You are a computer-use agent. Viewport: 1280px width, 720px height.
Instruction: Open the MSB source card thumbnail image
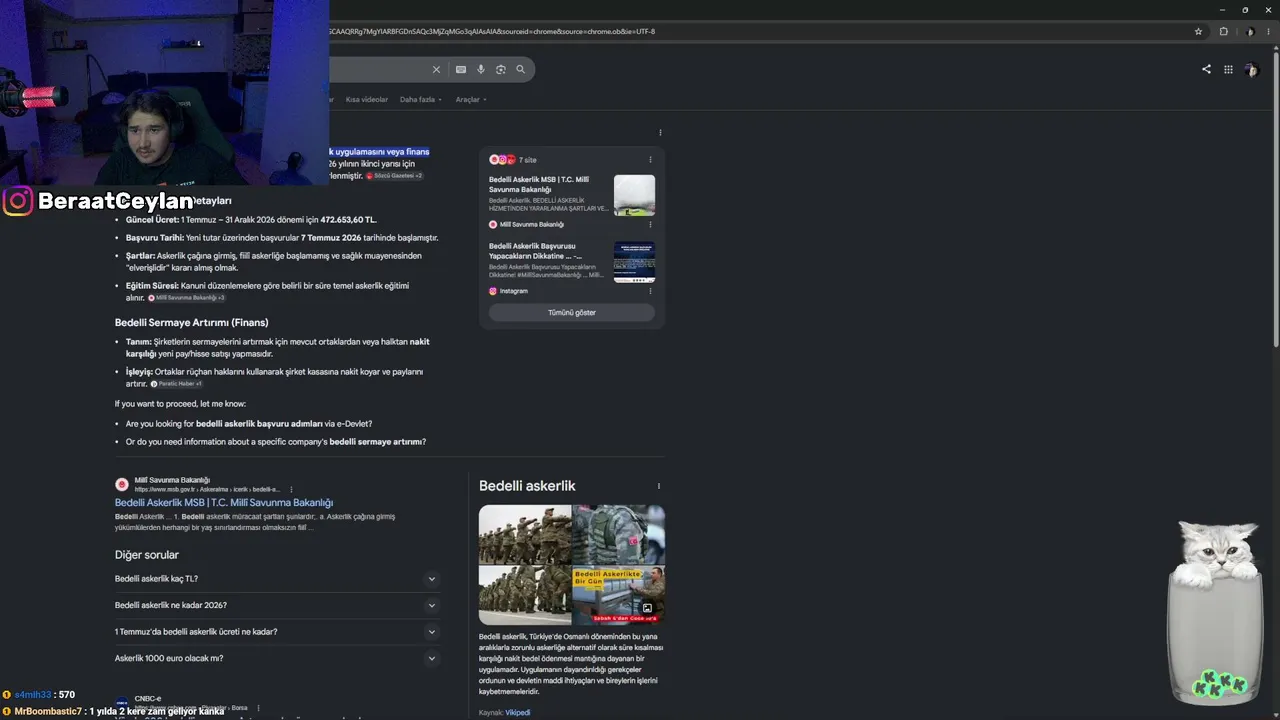634,195
